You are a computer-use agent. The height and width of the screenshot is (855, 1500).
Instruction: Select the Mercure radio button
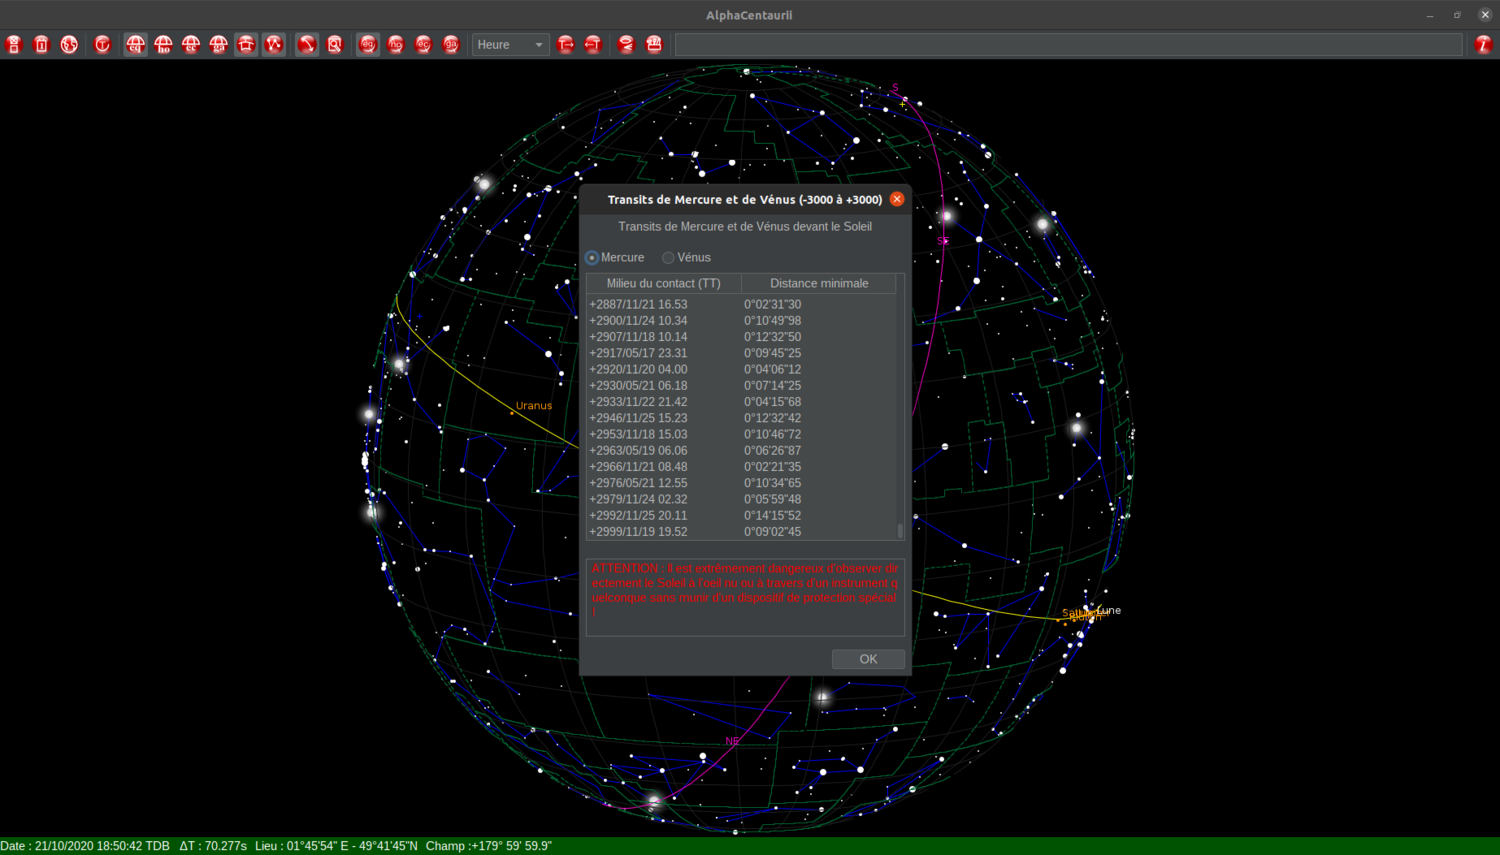592,257
